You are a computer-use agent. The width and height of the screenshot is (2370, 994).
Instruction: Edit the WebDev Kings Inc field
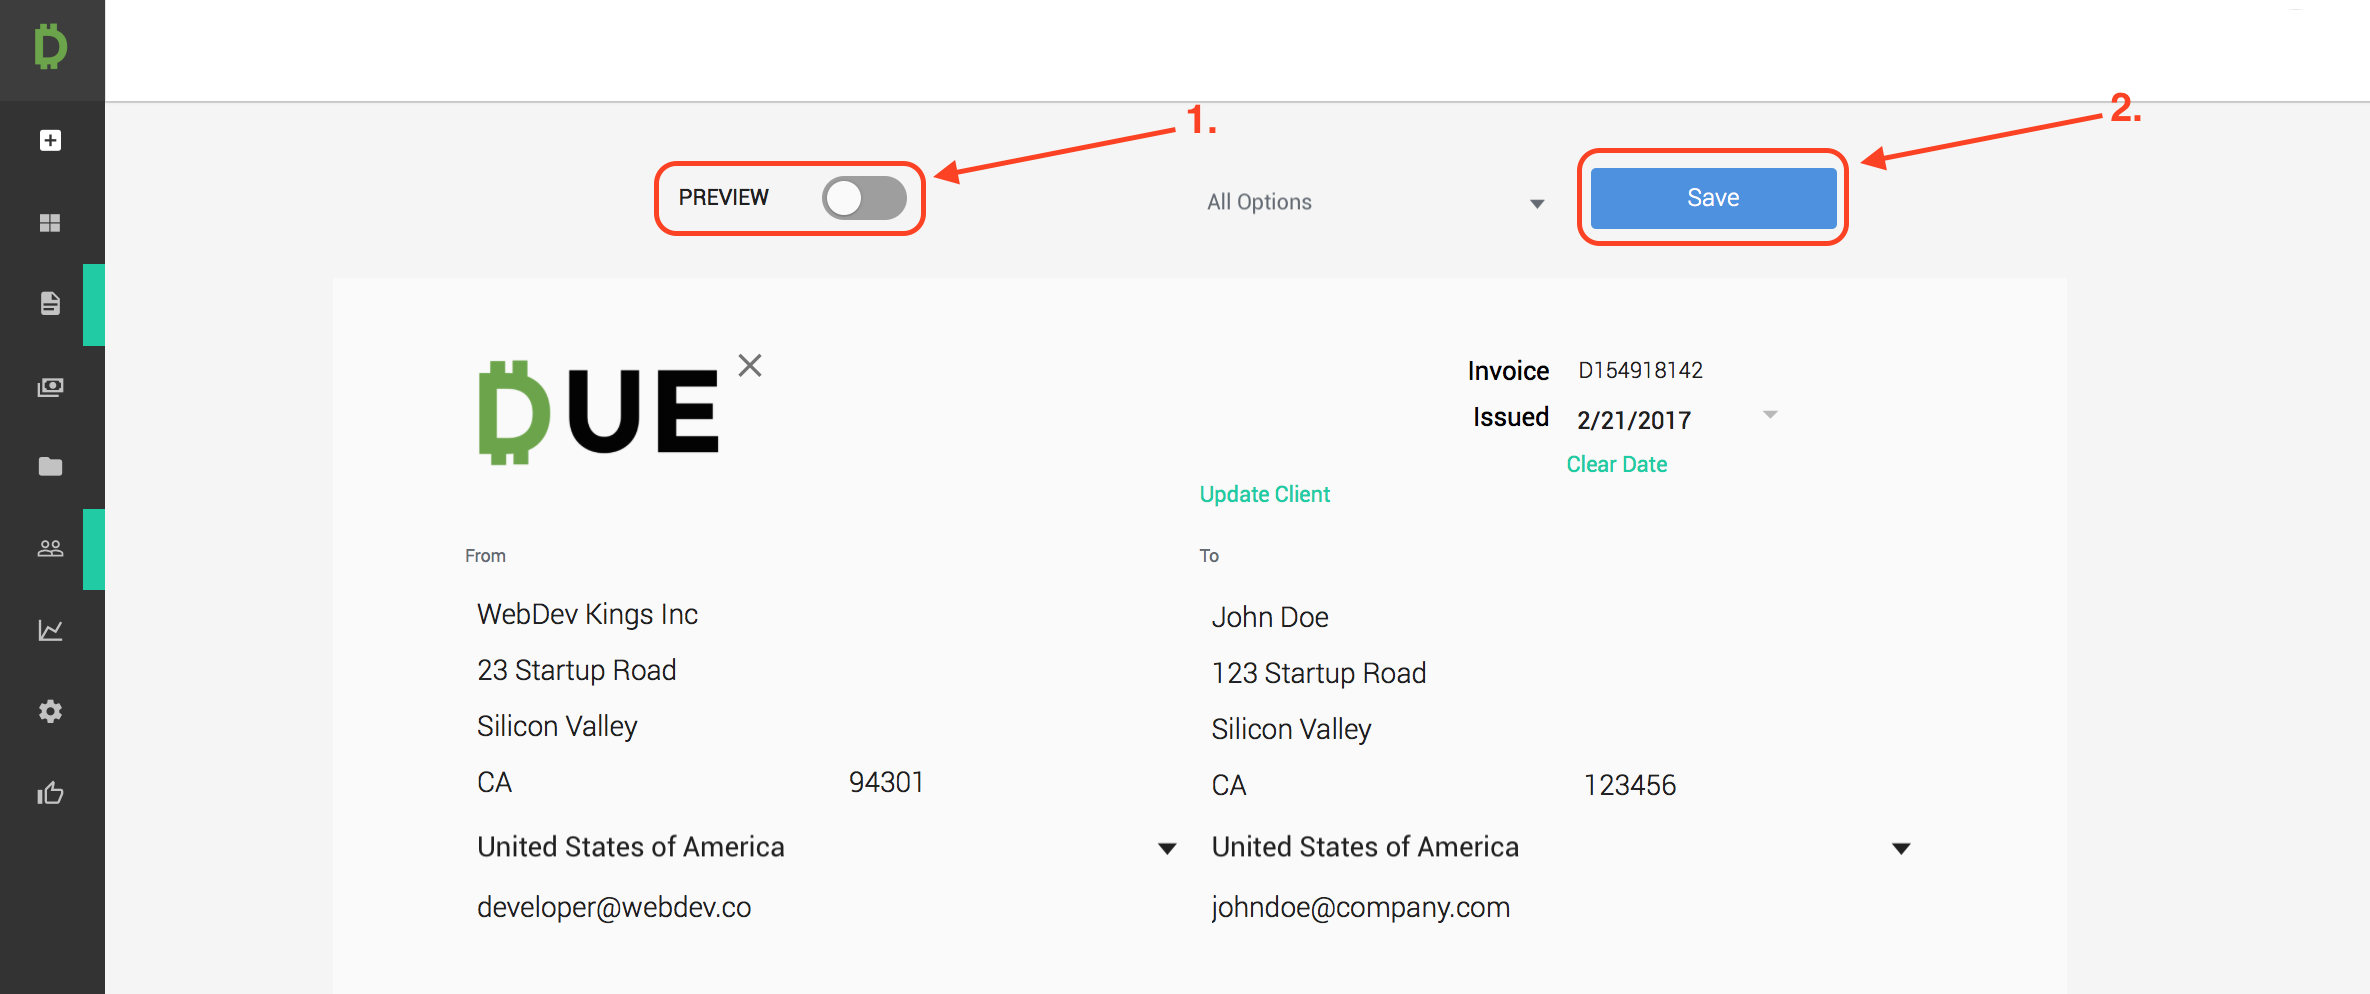pyautogui.click(x=587, y=614)
